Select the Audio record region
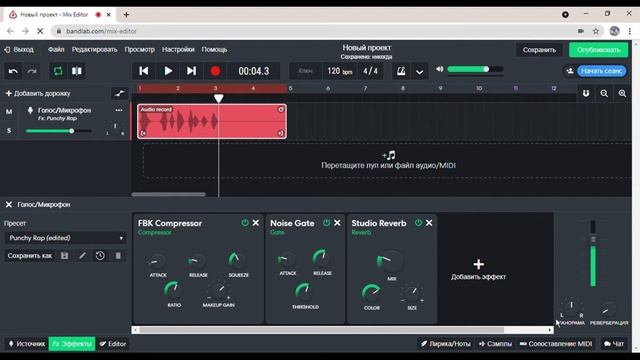640x360 pixels. tap(212, 121)
